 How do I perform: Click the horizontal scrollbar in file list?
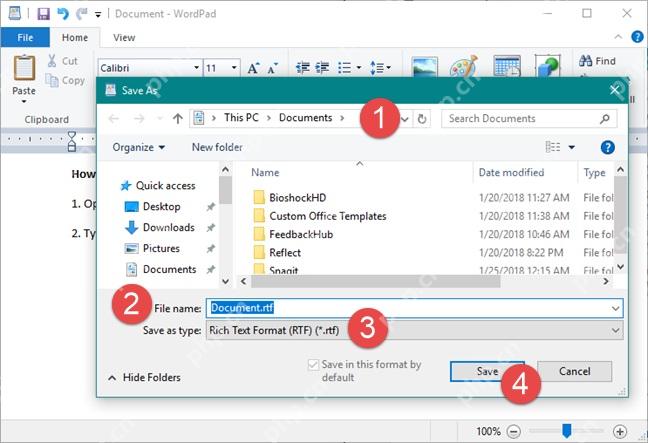pos(376,281)
